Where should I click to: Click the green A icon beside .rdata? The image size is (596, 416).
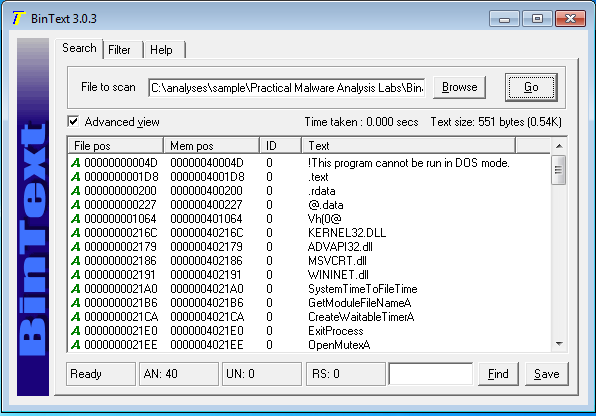[x=76, y=191]
